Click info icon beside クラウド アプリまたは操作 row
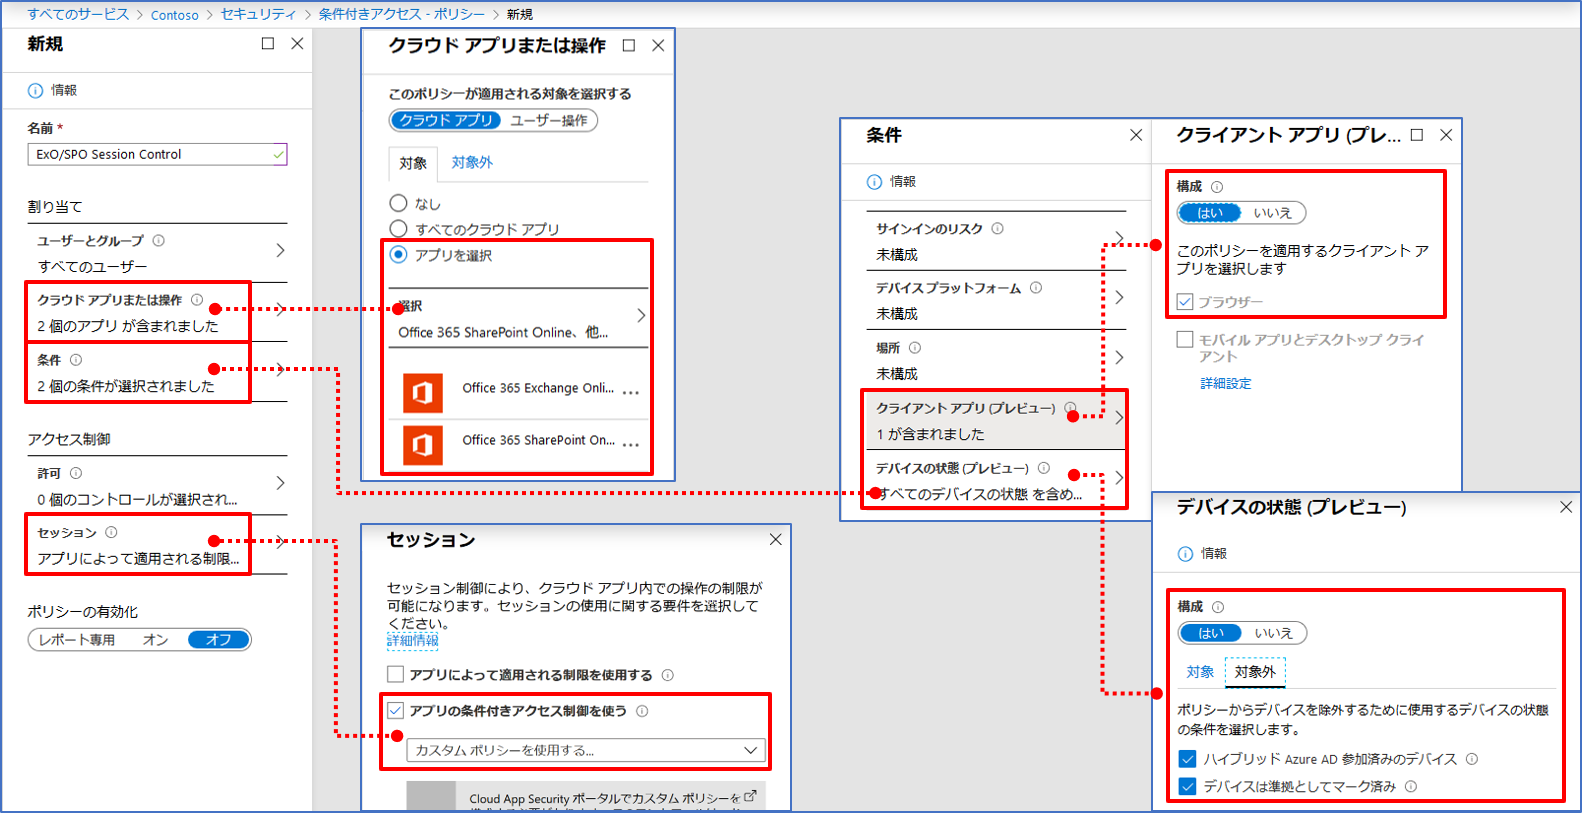Screen dimensions: 1582x813 (x=197, y=299)
